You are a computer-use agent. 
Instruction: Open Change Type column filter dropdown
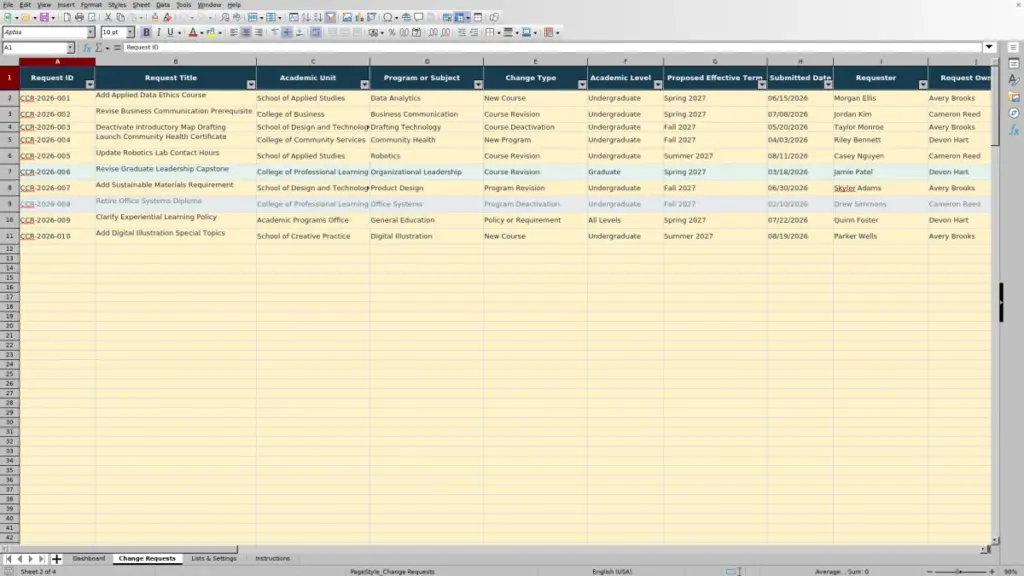coord(582,85)
